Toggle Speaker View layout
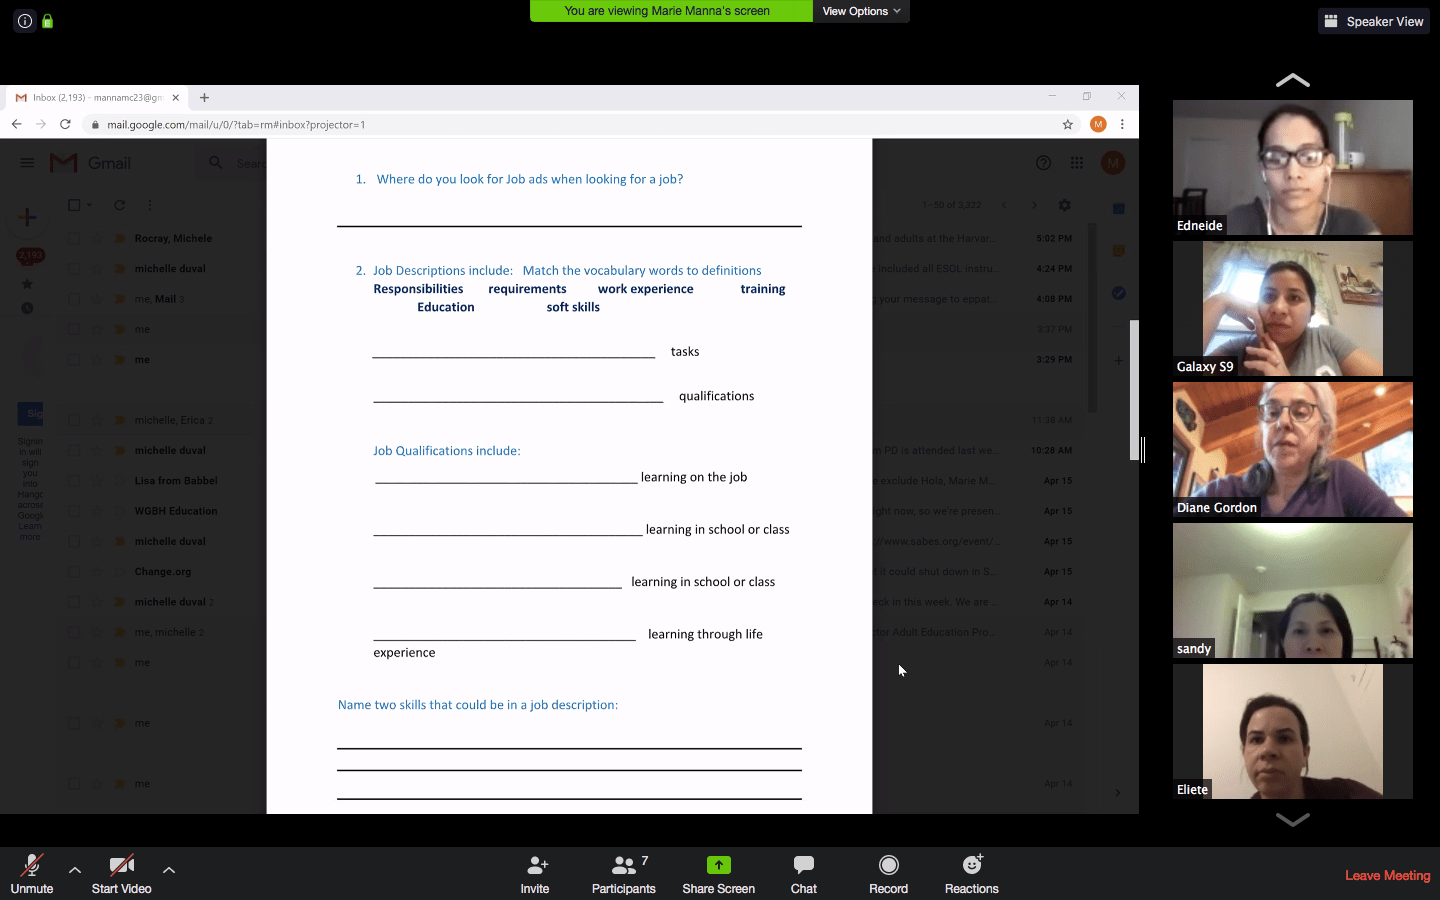The width and height of the screenshot is (1440, 900). tap(1374, 21)
